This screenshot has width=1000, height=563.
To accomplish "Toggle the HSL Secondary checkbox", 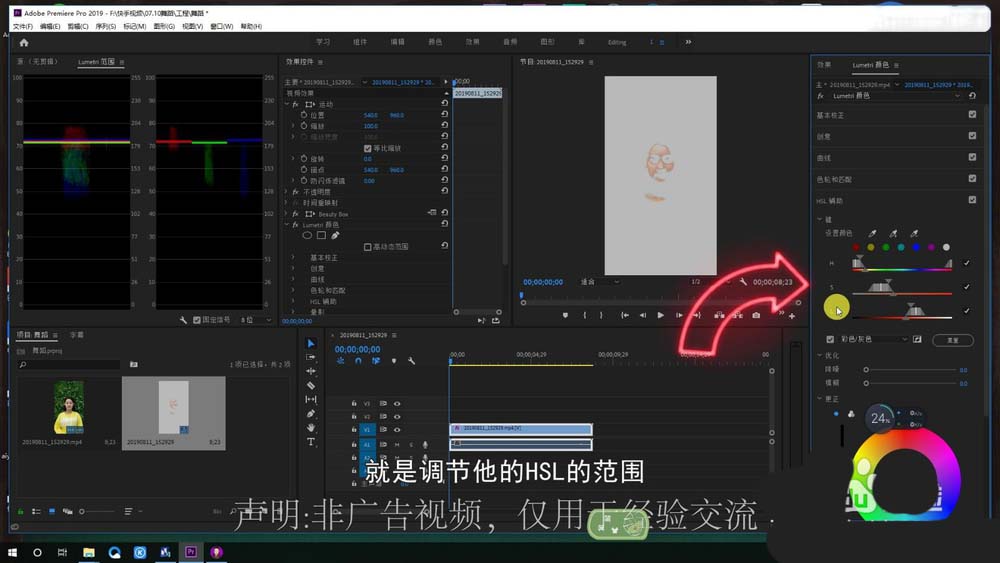I will pyautogui.click(x=972, y=200).
